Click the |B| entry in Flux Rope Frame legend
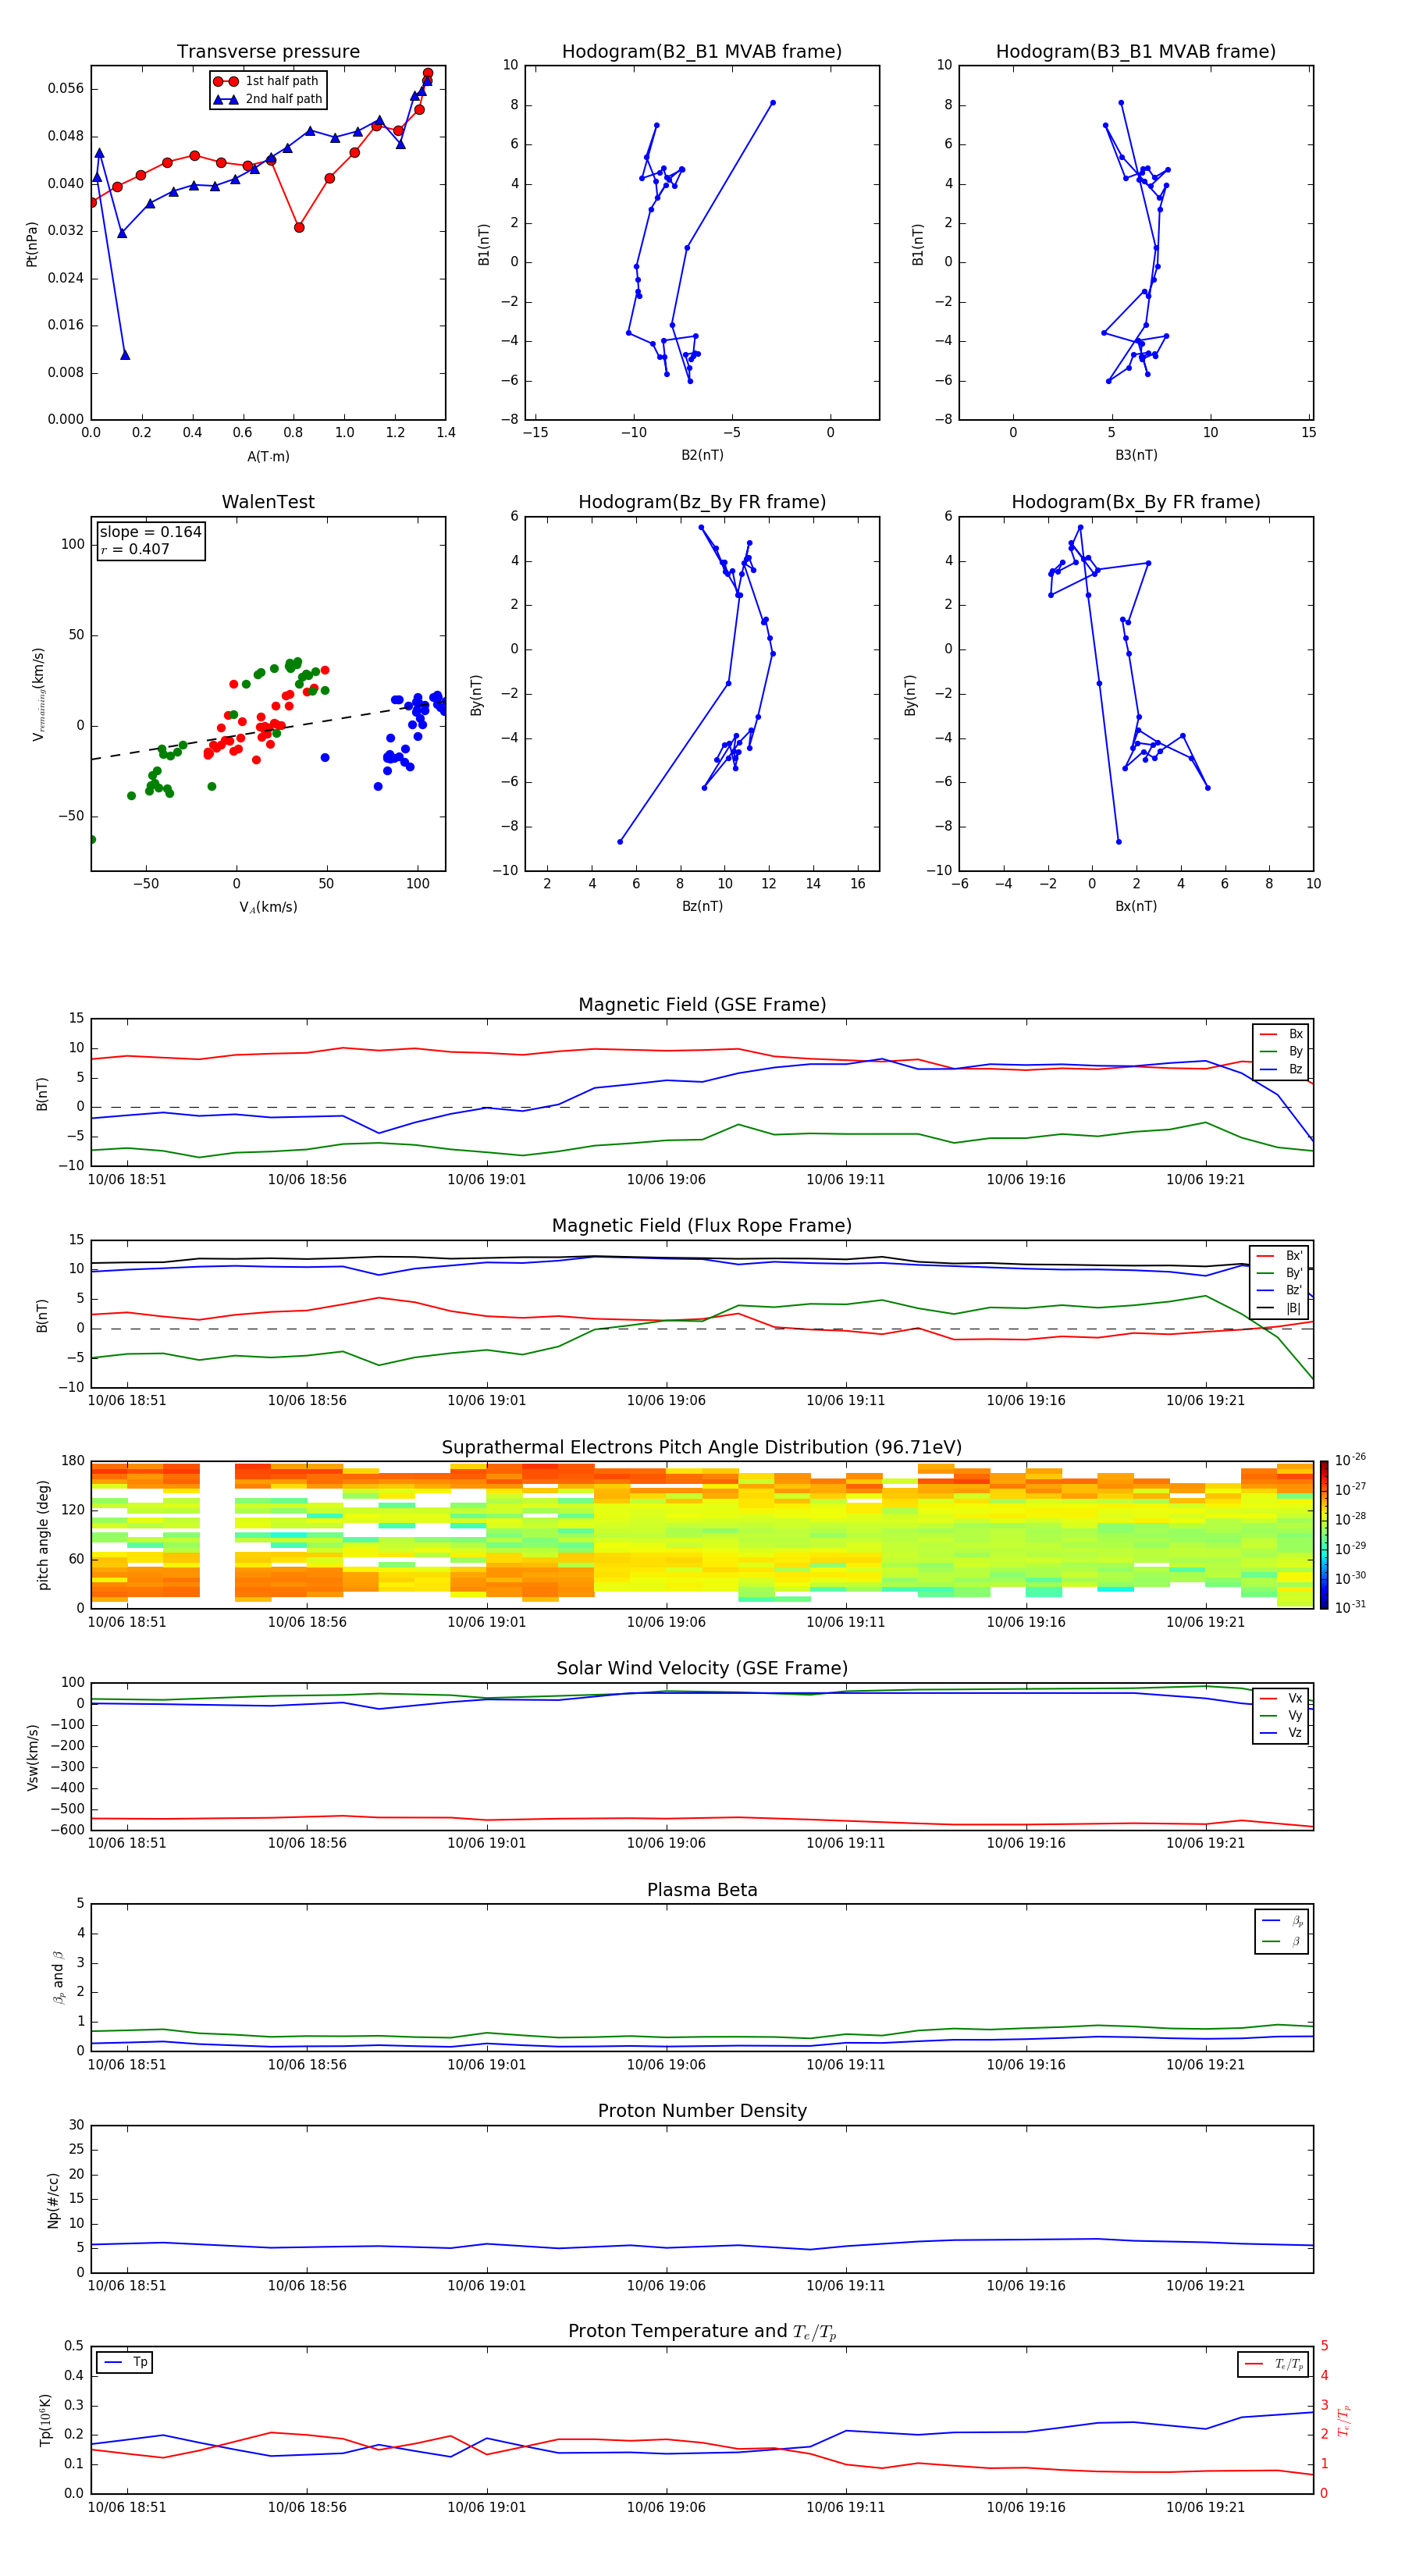The height and width of the screenshot is (2576, 1405). tap(1280, 1308)
